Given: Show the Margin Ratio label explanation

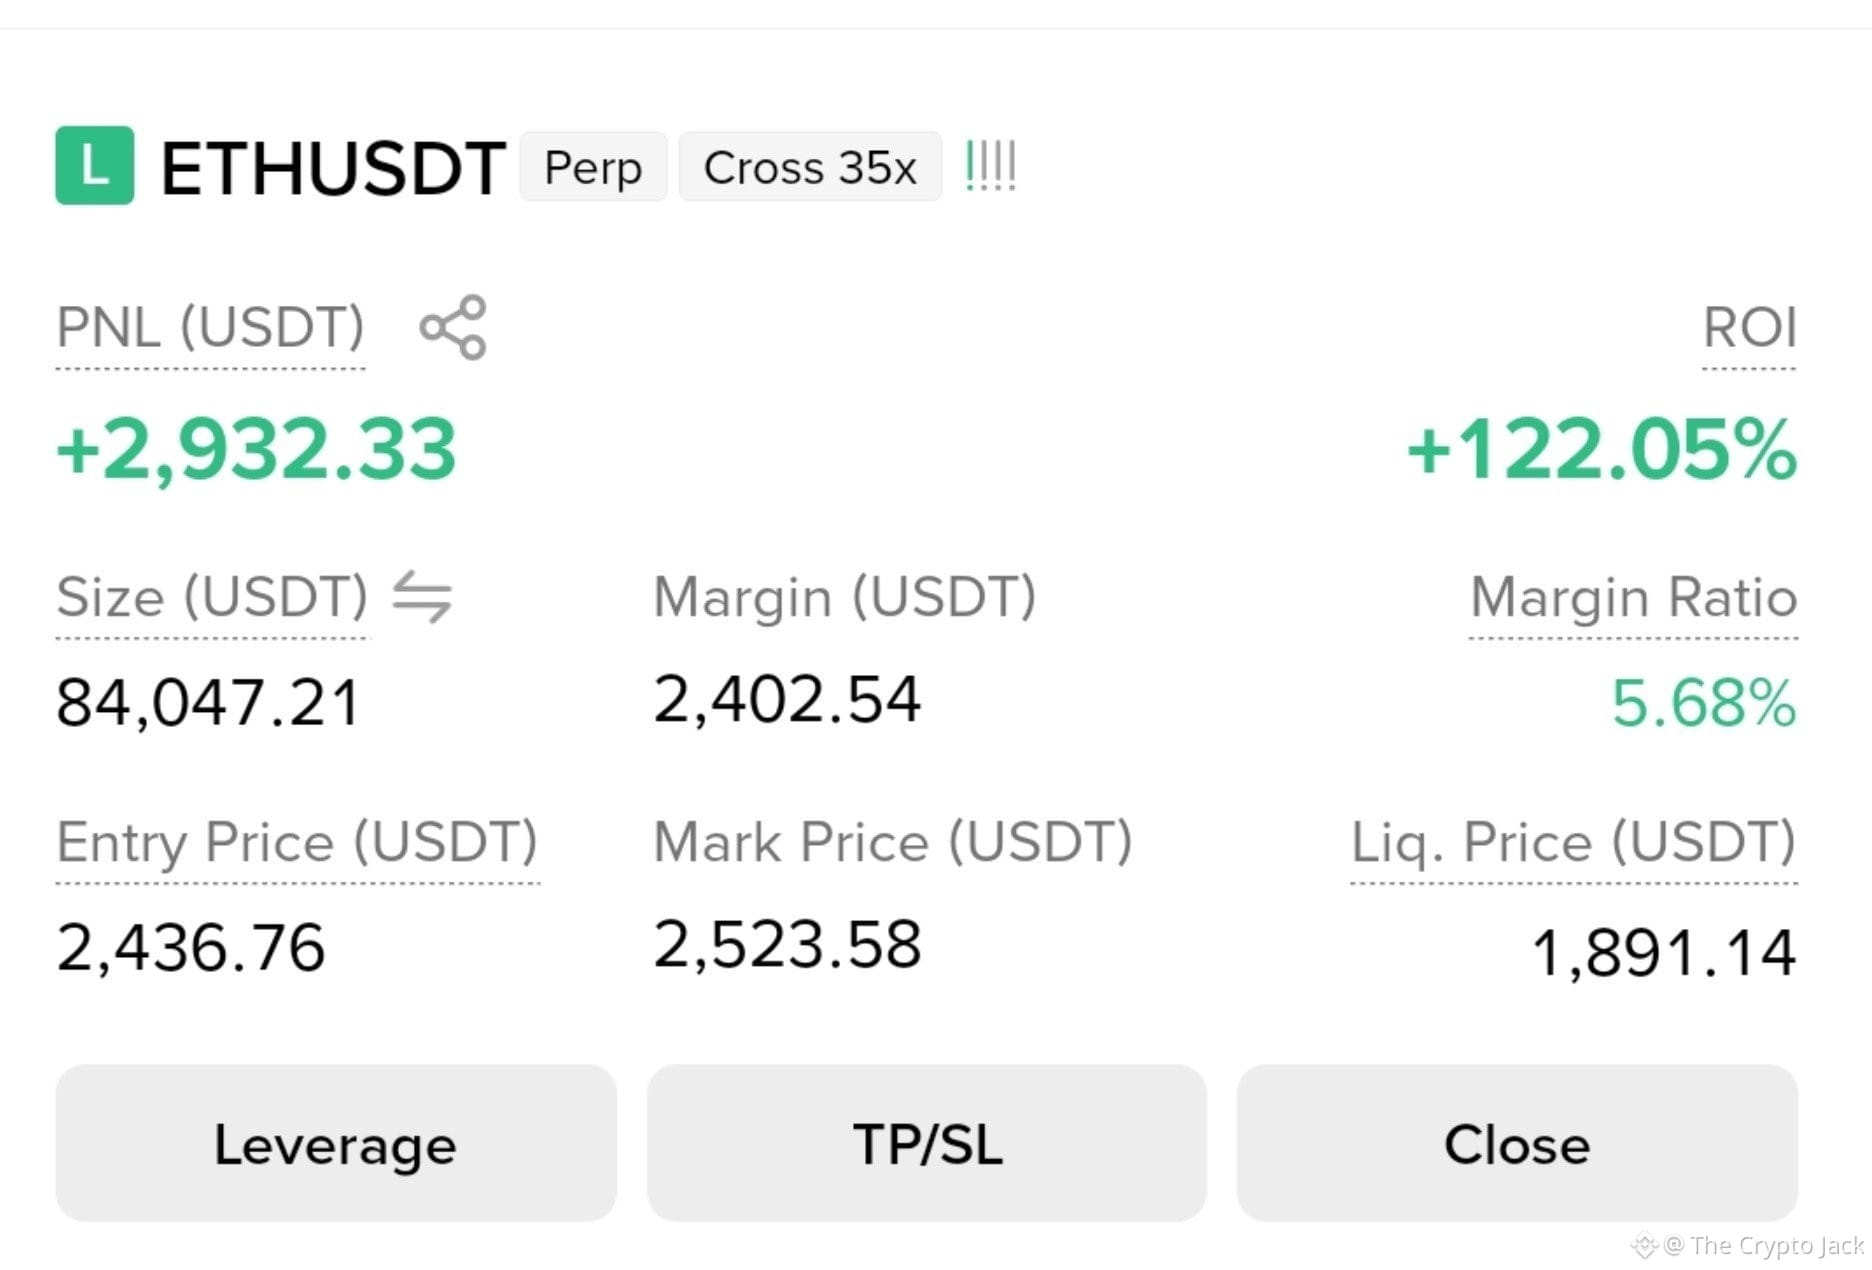Looking at the screenshot, I should pyautogui.click(x=1633, y=598).
